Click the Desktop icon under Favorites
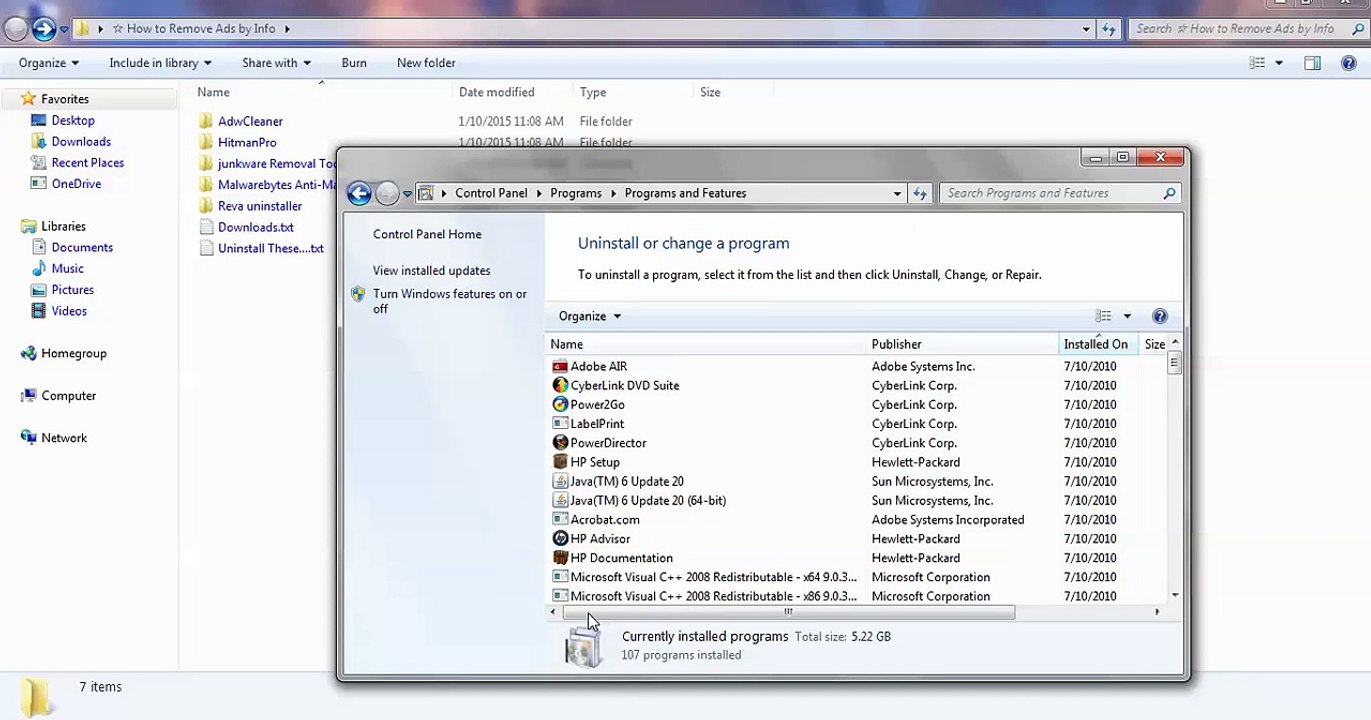The image size is (1371, 720). tap(39, 120)
